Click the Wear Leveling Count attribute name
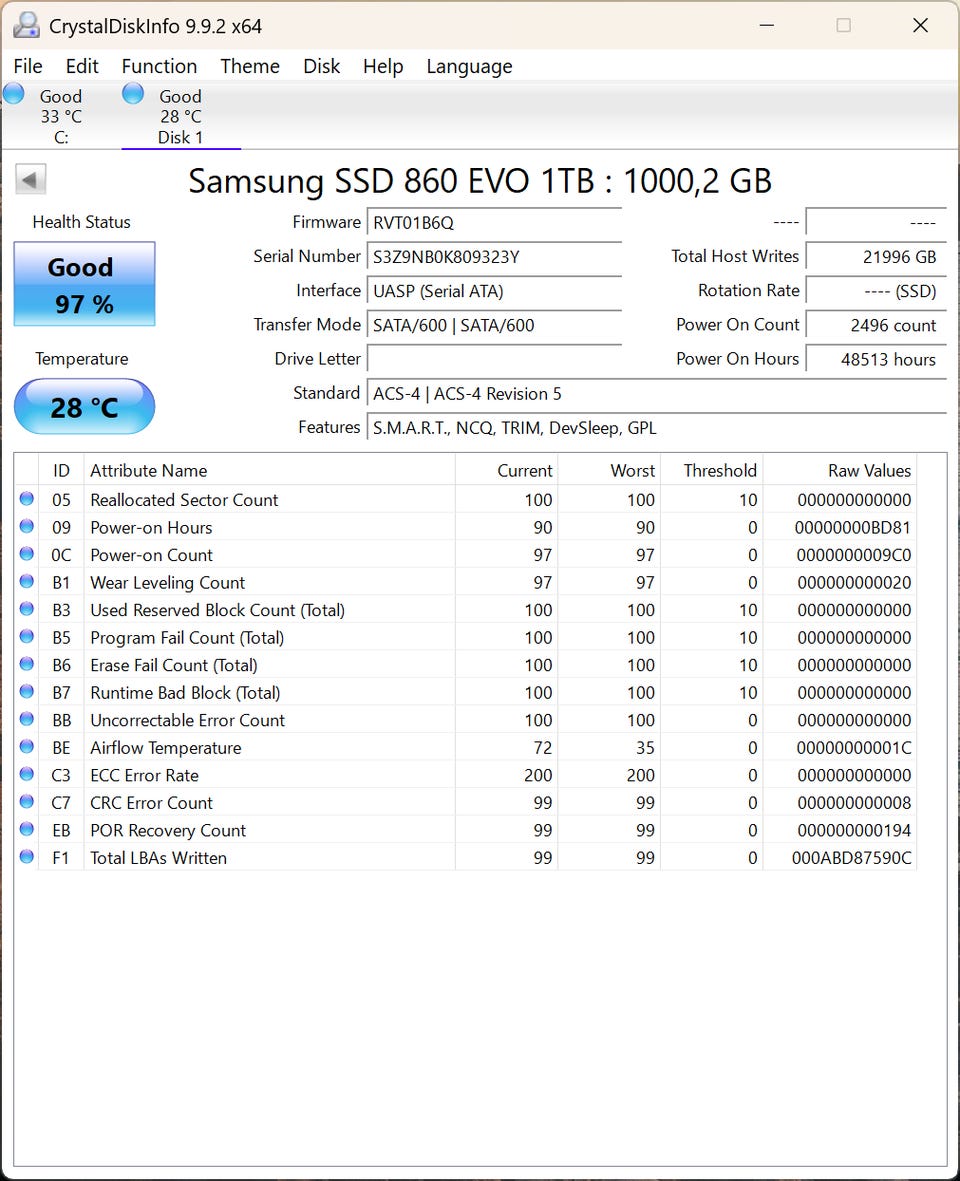960x1181 pixels. pos(167,582)
